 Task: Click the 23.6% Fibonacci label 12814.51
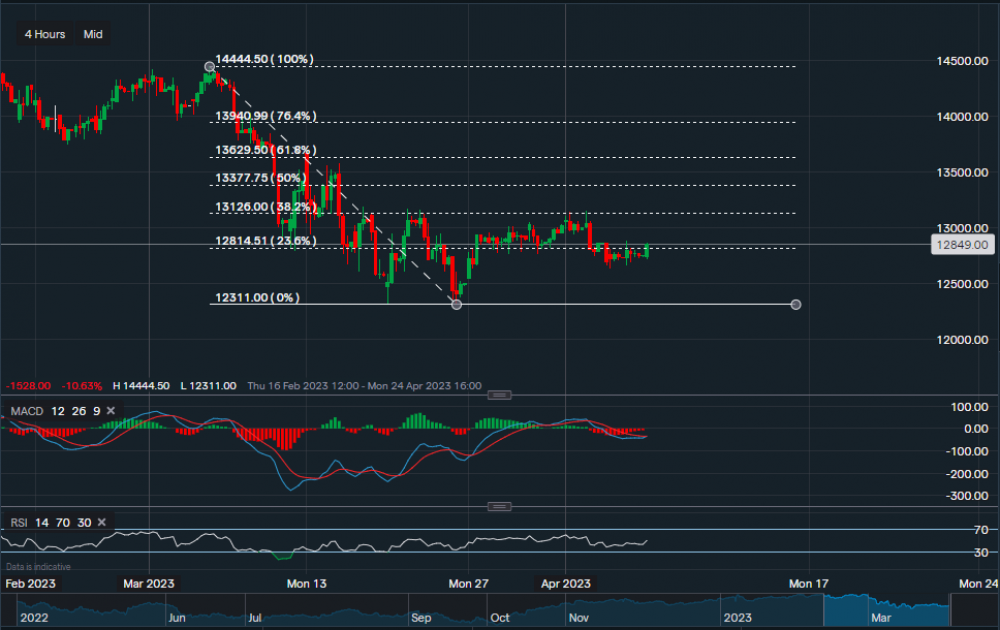coord(265,241)
